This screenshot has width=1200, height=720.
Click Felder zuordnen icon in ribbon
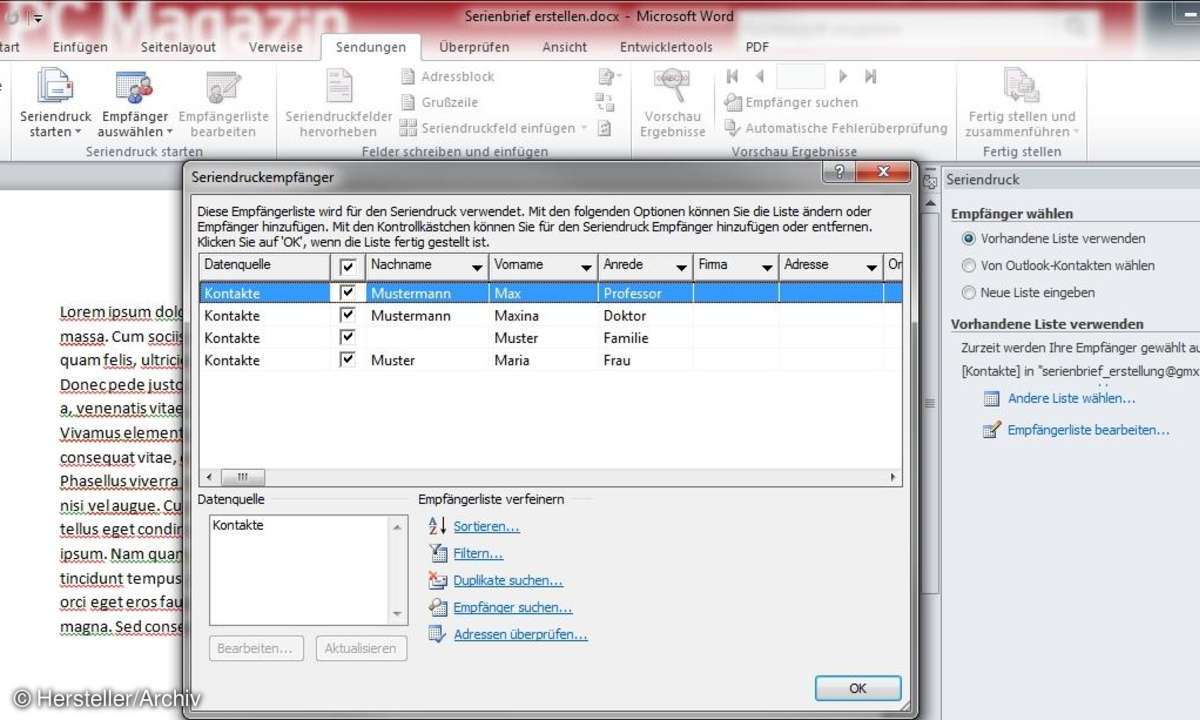click(x=604, y=102)
